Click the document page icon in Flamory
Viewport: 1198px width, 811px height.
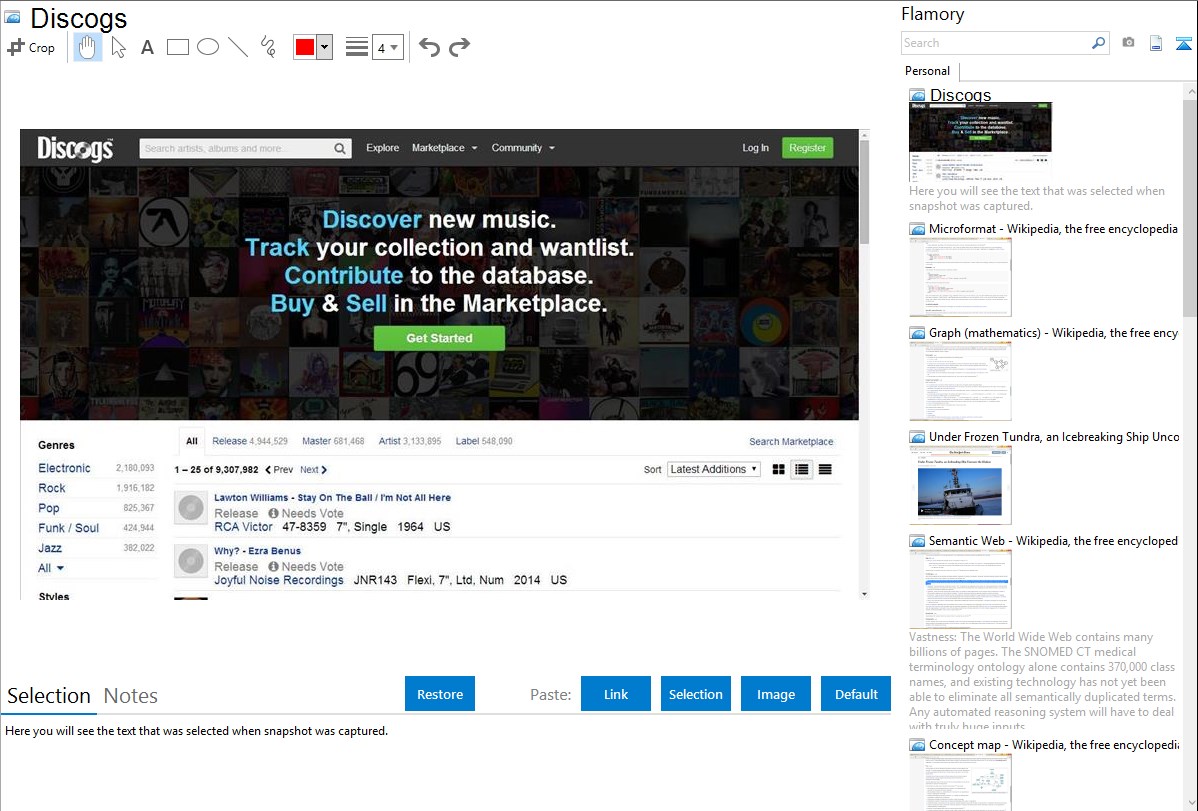click(1156, 43)
